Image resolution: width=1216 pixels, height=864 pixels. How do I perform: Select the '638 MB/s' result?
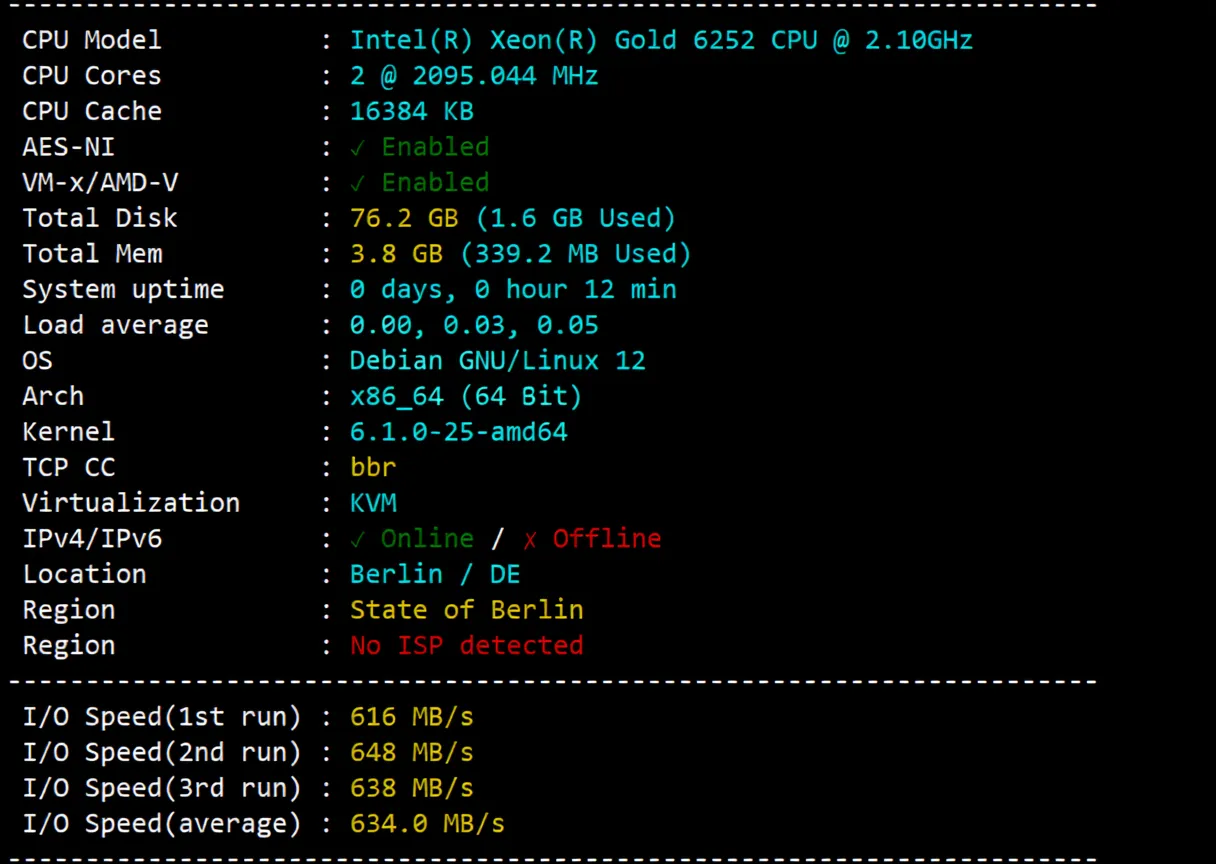(x=411, y=788)
